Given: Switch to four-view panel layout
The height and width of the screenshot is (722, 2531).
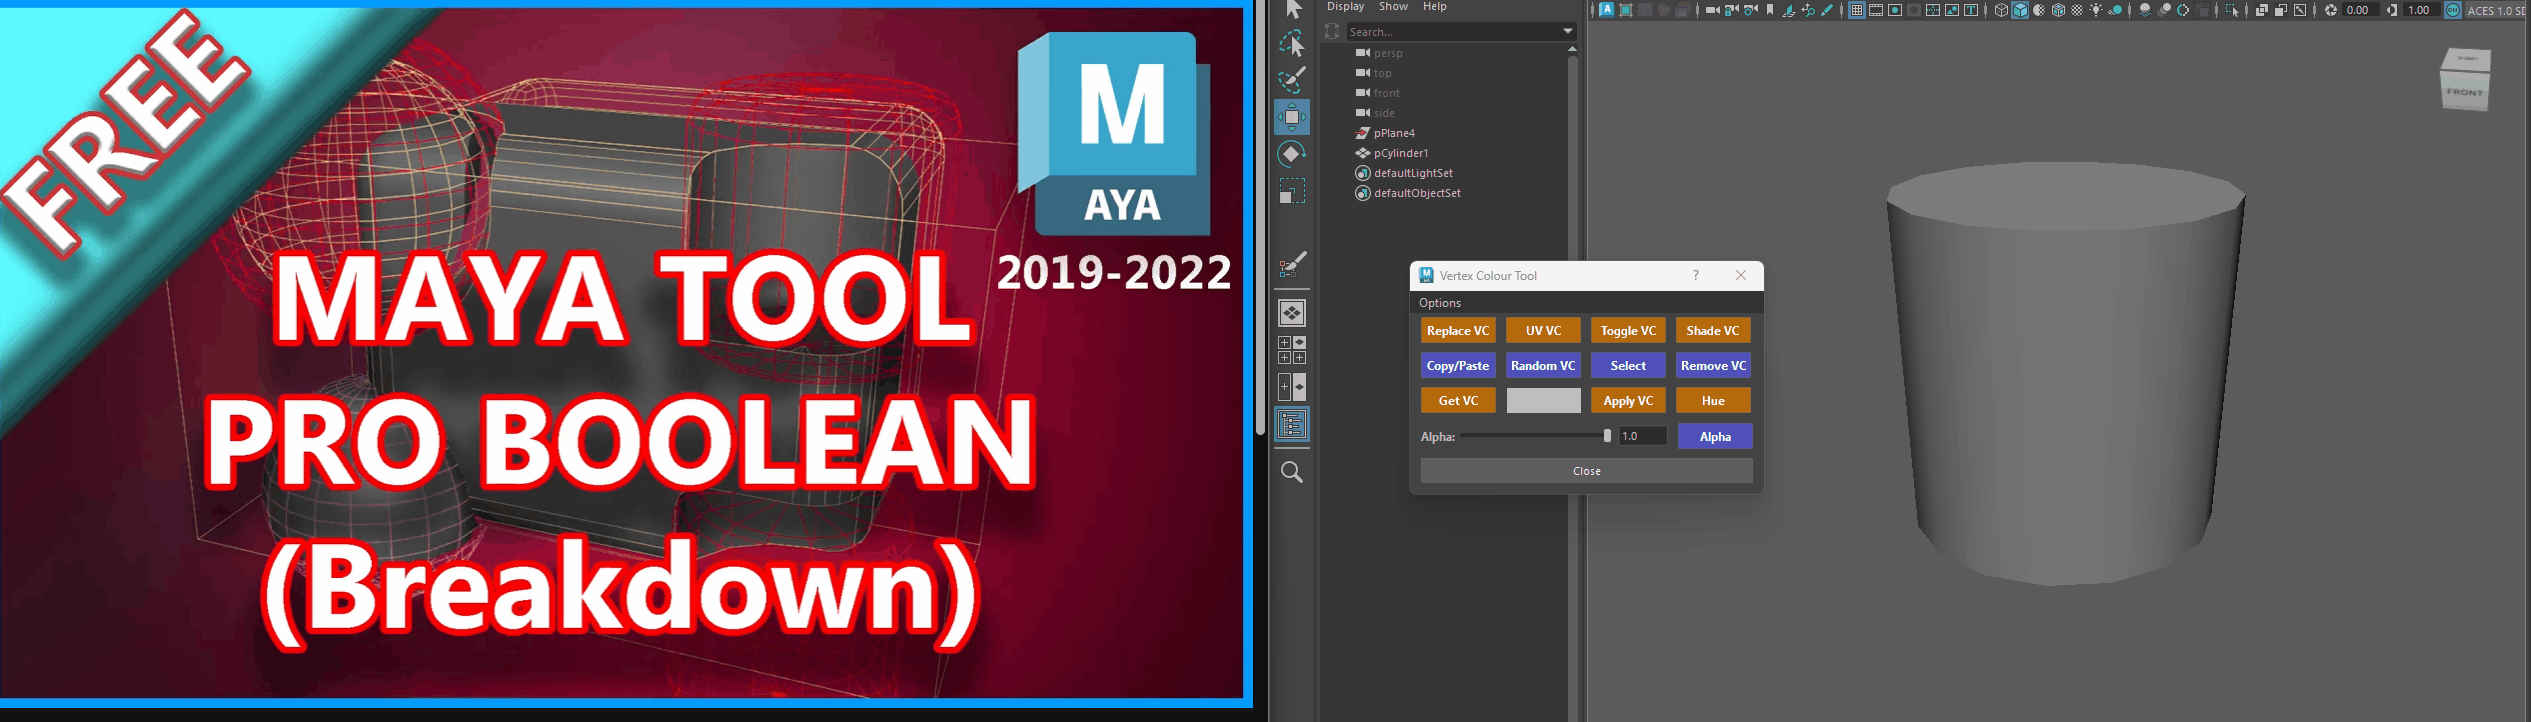Looking at the screenshot, I should [x=1292, y=350].
